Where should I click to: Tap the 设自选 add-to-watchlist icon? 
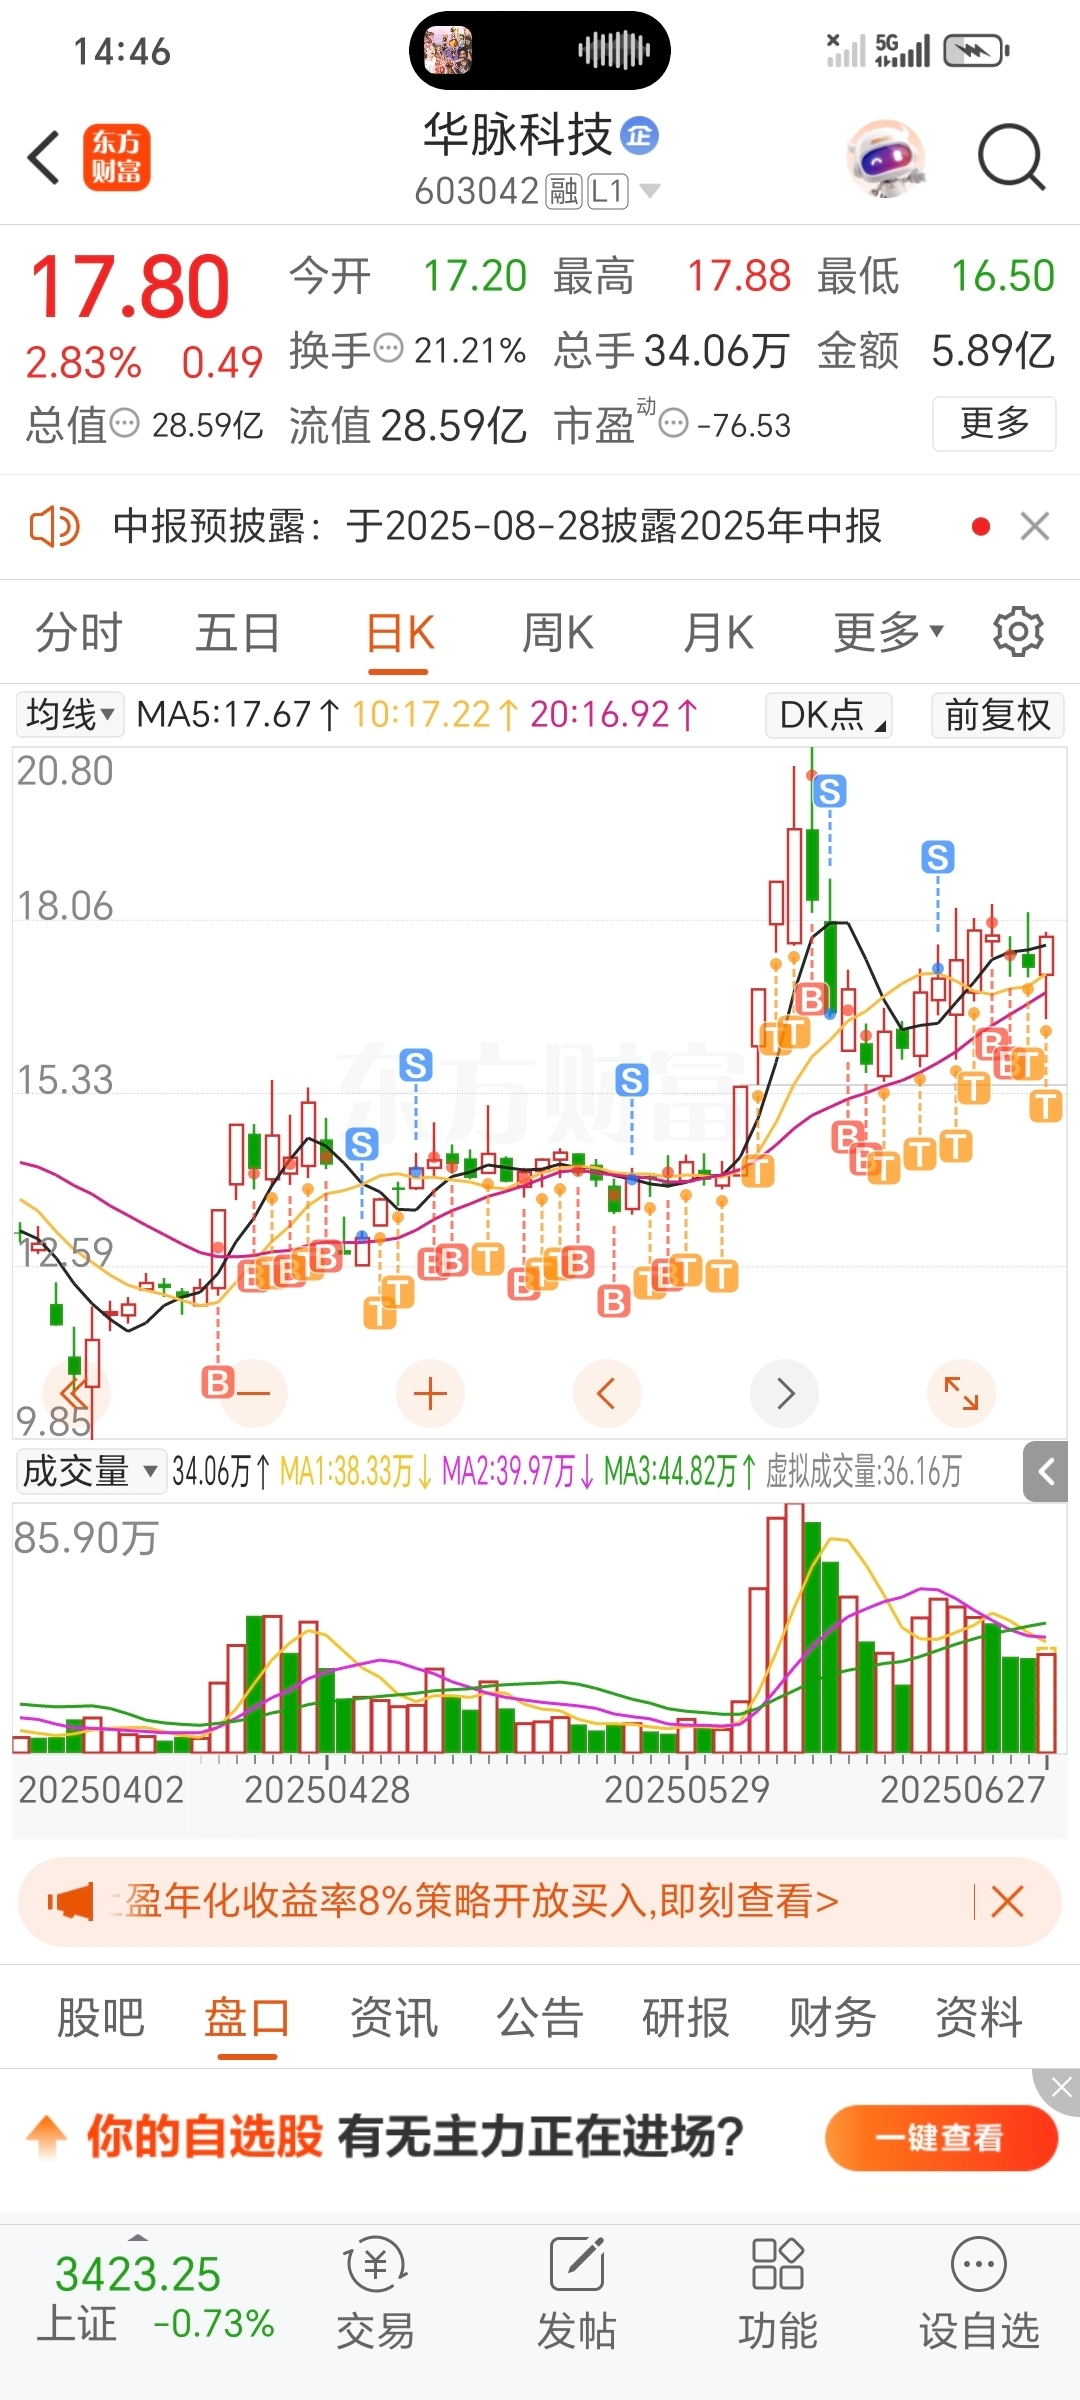(x=979, y=2294)
